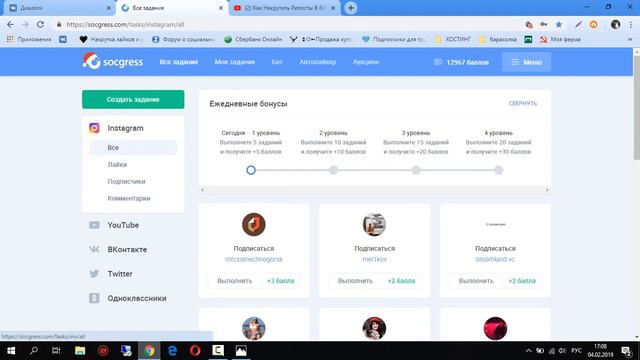Open mfcsolnechnogorsk profile link
Image resolution: width=640 pixels, height=360 pixels.
click(x=254, y=259)
